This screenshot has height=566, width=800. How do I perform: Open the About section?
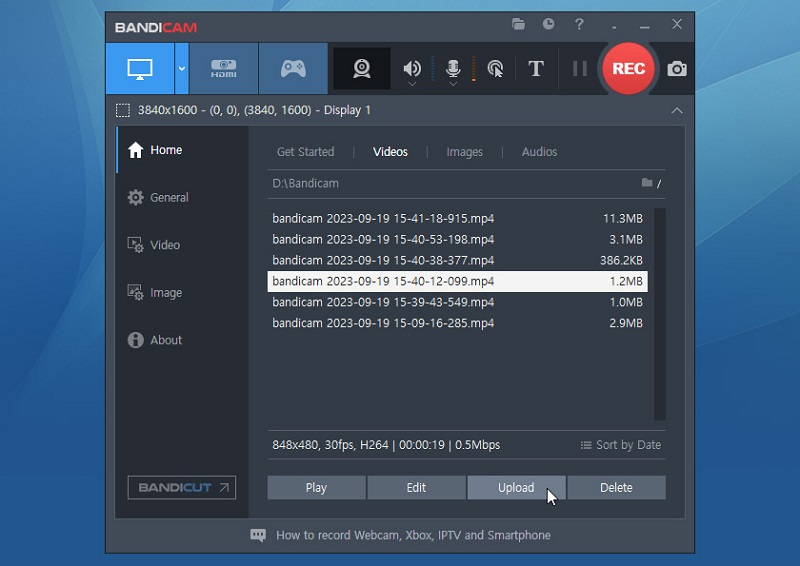click(x=155, y=340)
